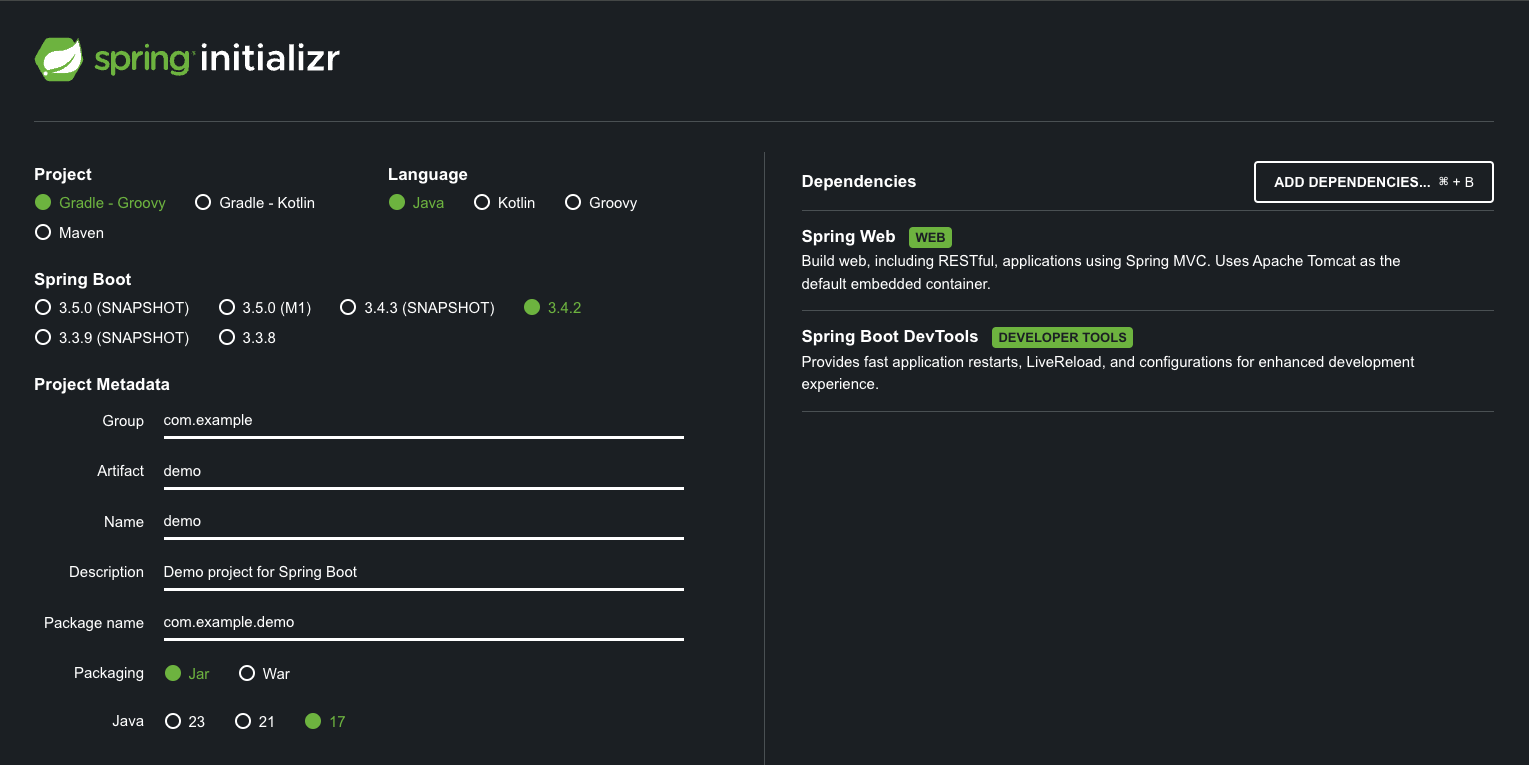The image size is (1529, 765).
Task: Edit the Package name field
Action: click(423, 622)
